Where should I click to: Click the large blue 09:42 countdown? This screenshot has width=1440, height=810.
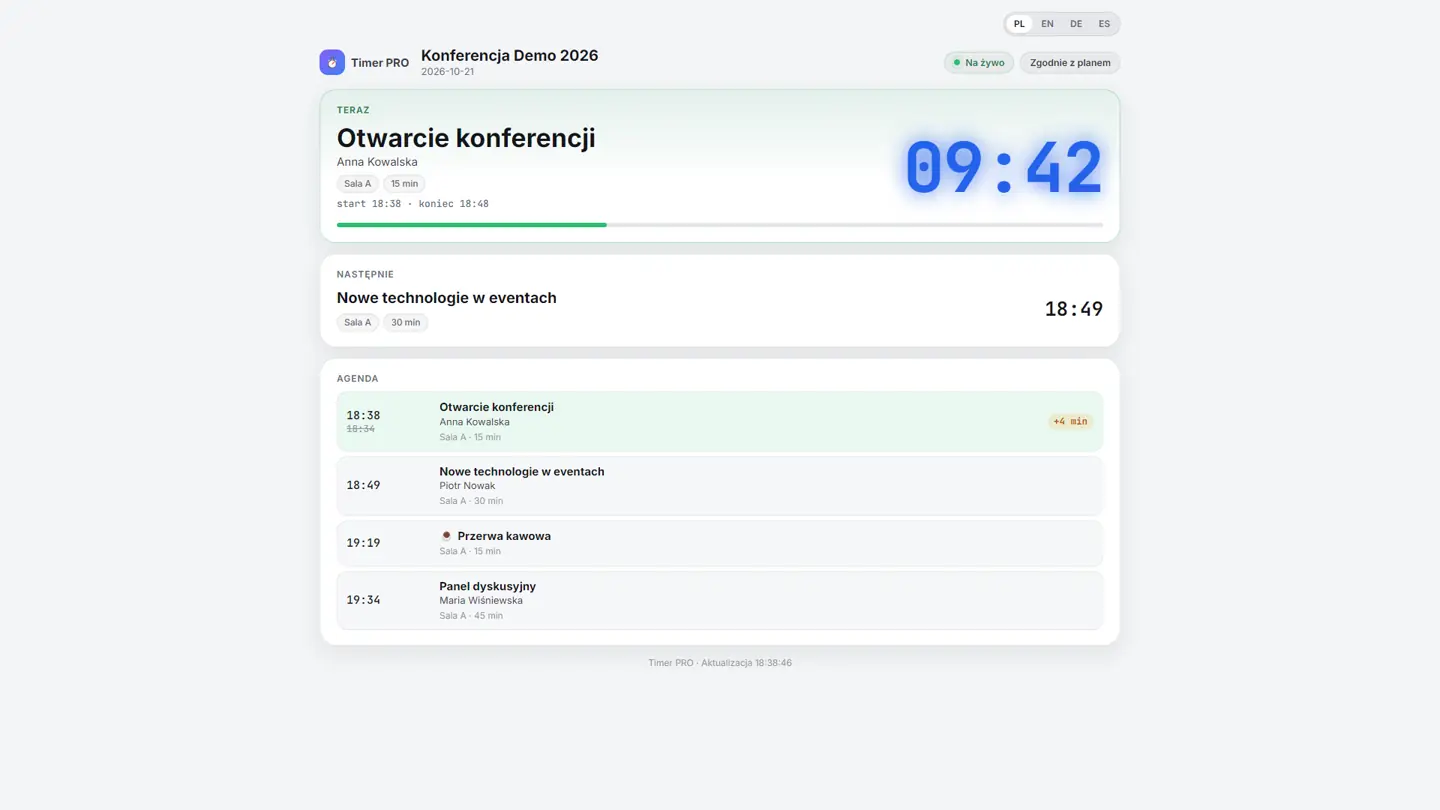click(x=1003, y=167)
